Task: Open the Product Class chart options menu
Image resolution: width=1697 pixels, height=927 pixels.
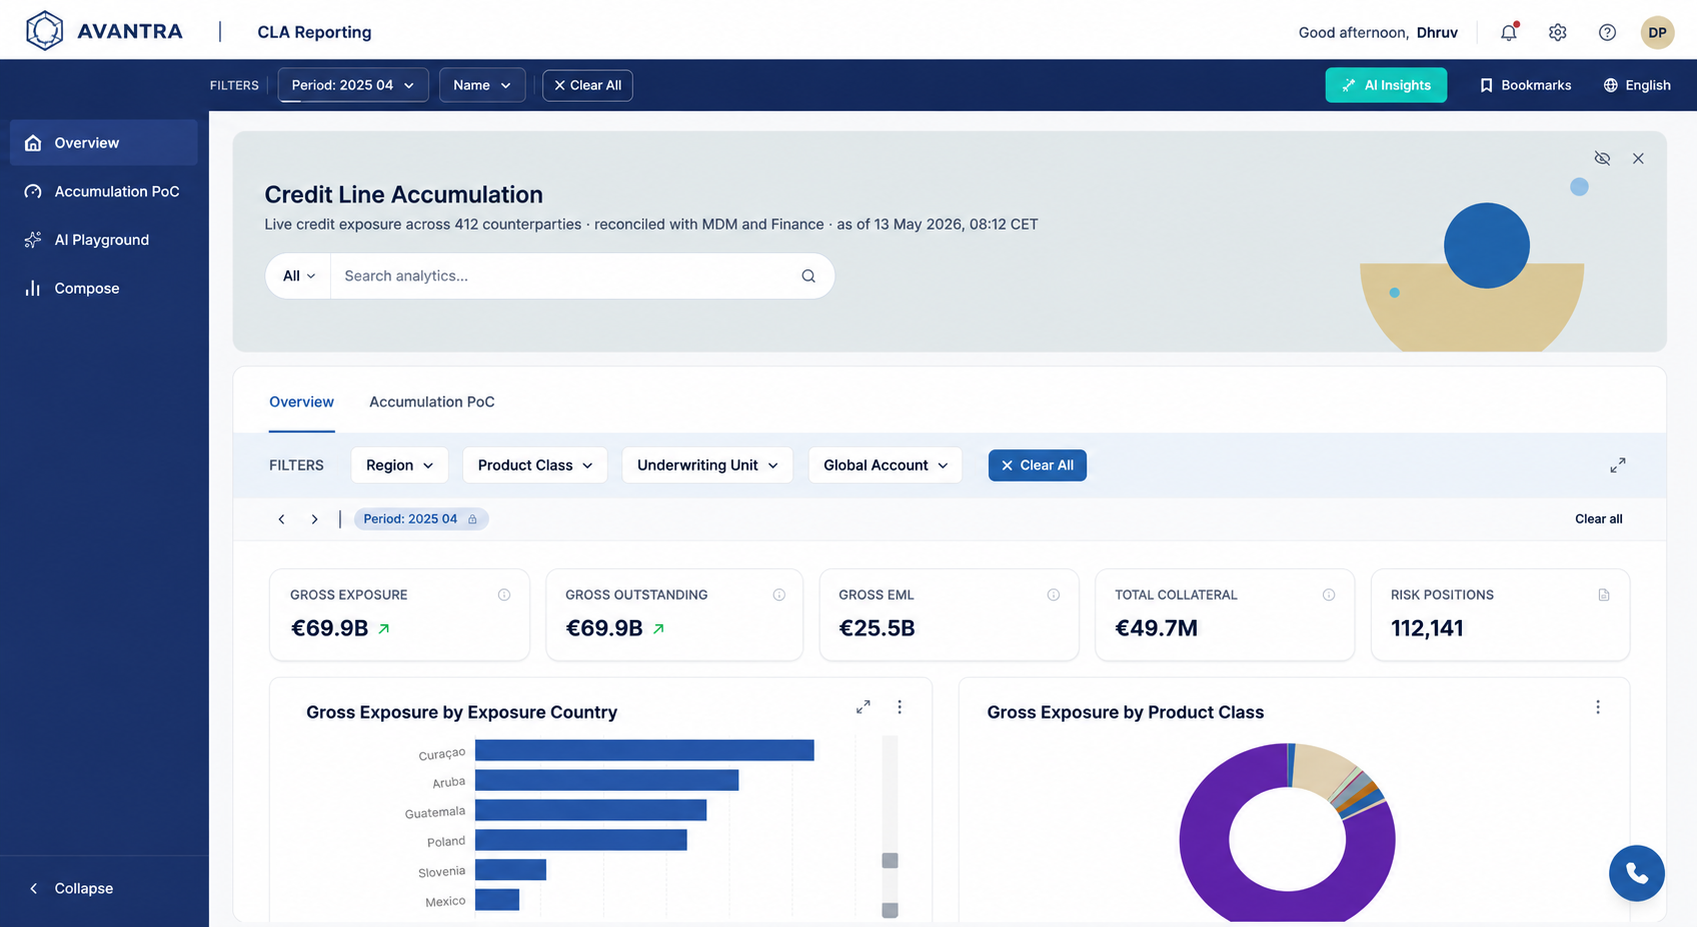Action: 1597,707
